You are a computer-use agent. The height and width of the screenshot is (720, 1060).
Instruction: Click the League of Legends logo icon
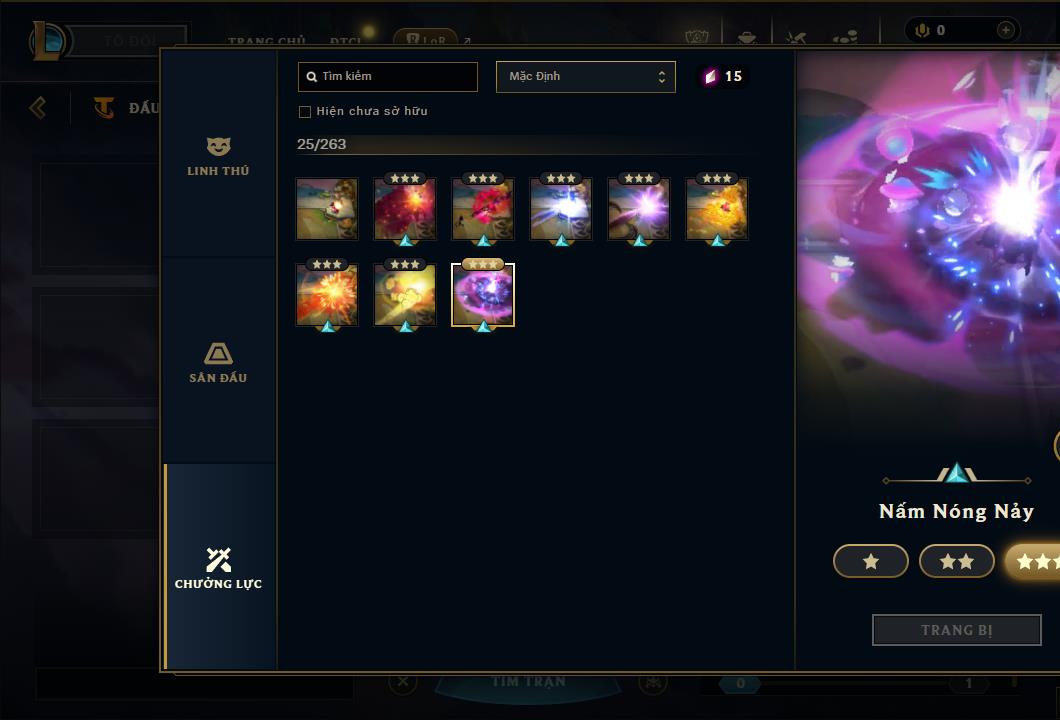(47, 41)
